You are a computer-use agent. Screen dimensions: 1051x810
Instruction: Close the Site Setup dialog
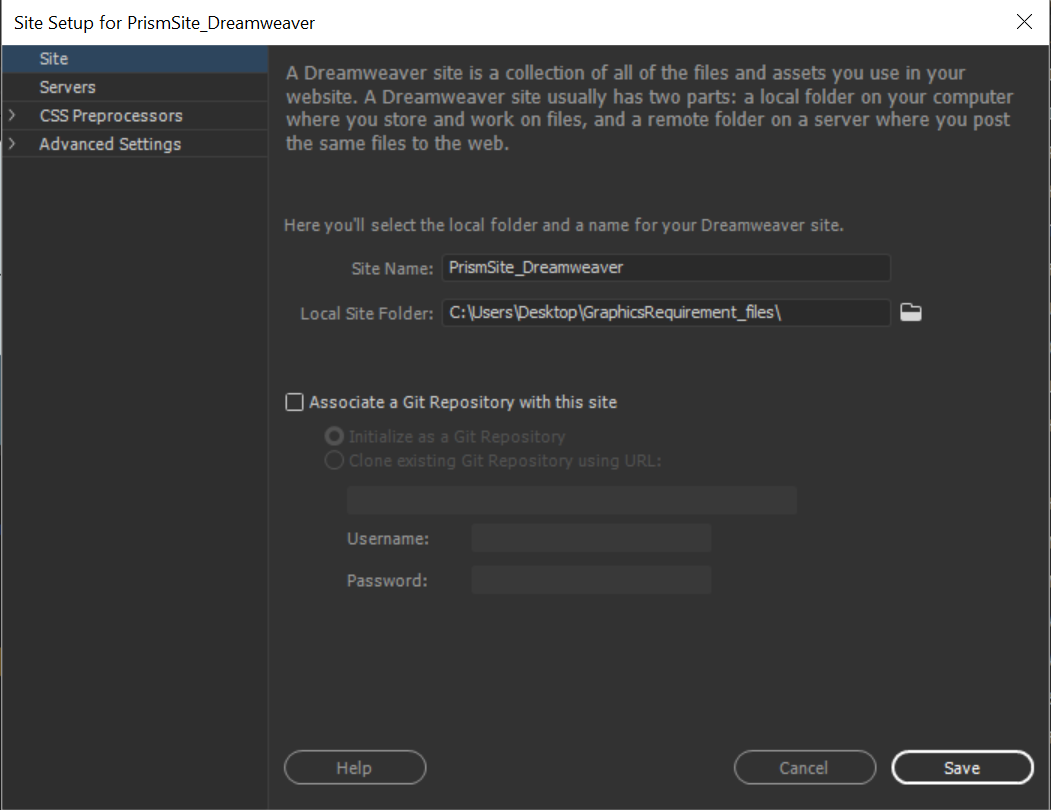click(x=1023, y=21)
